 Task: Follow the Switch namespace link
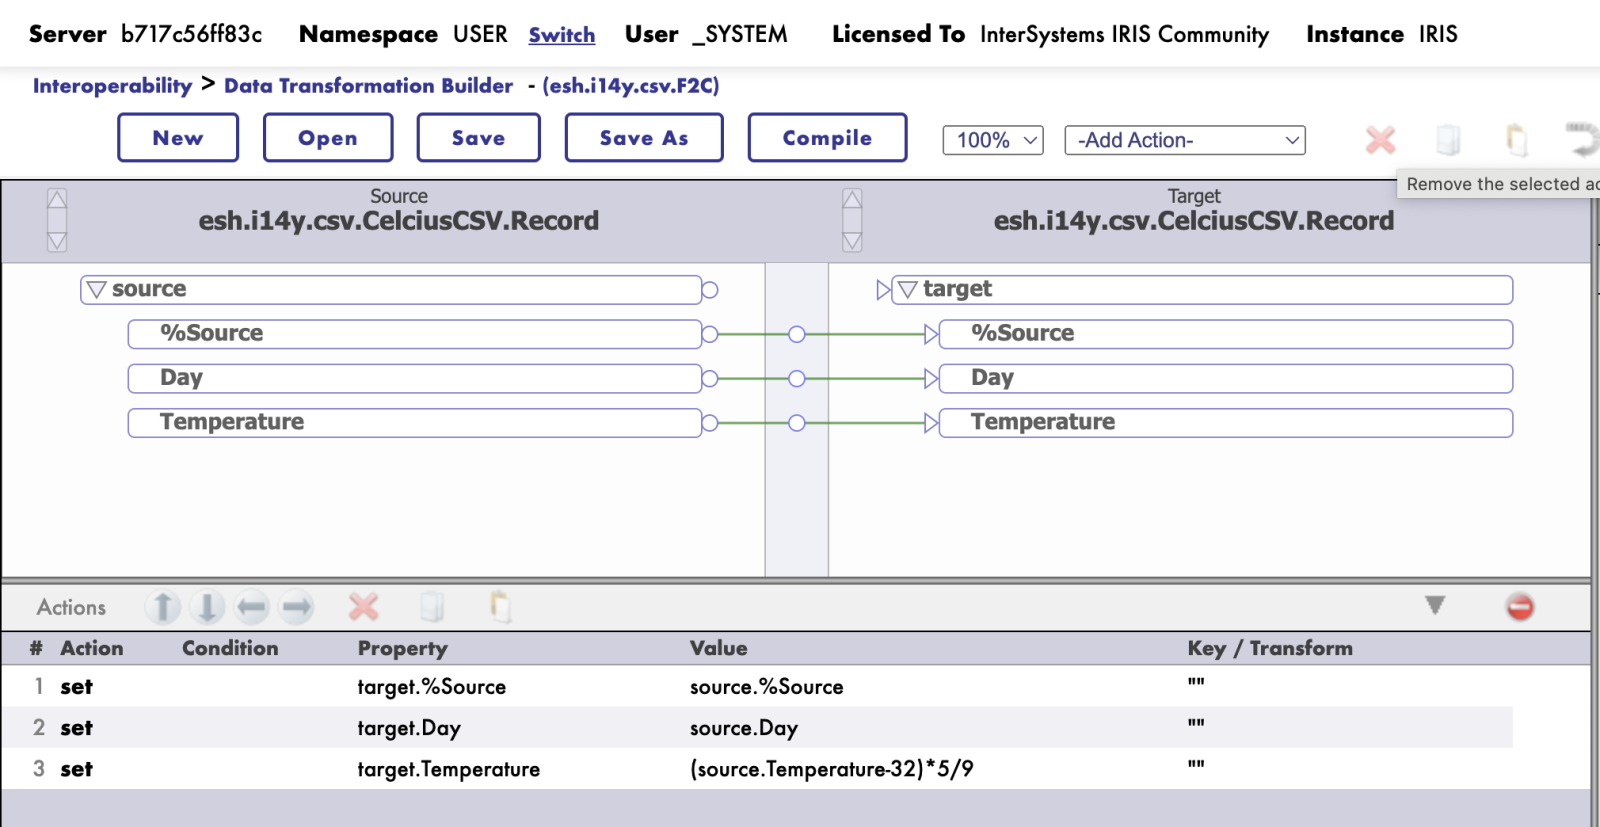tap(562, 35)
